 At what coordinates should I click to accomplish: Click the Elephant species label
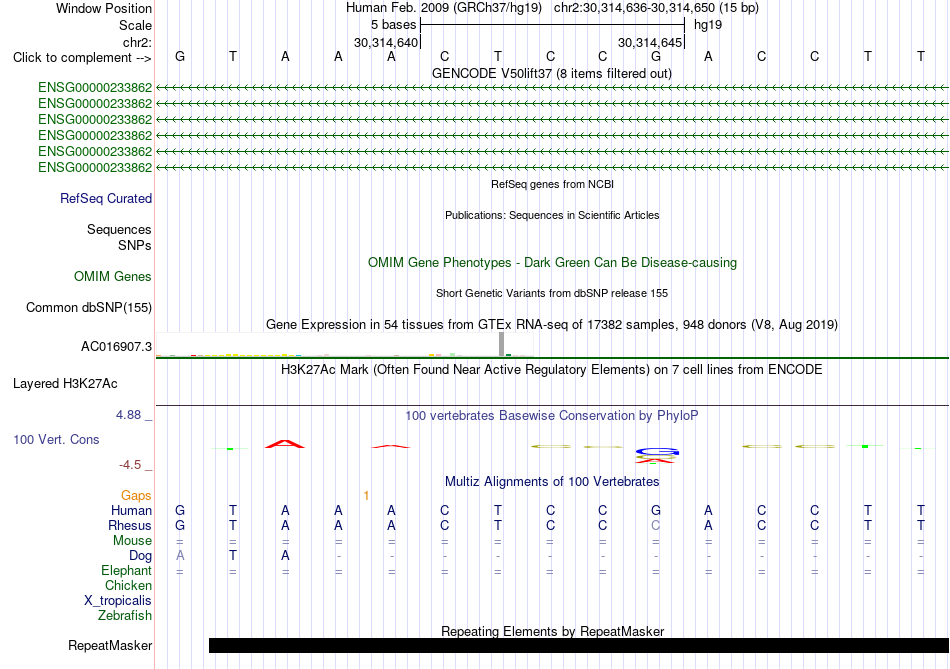pos(127,570)
